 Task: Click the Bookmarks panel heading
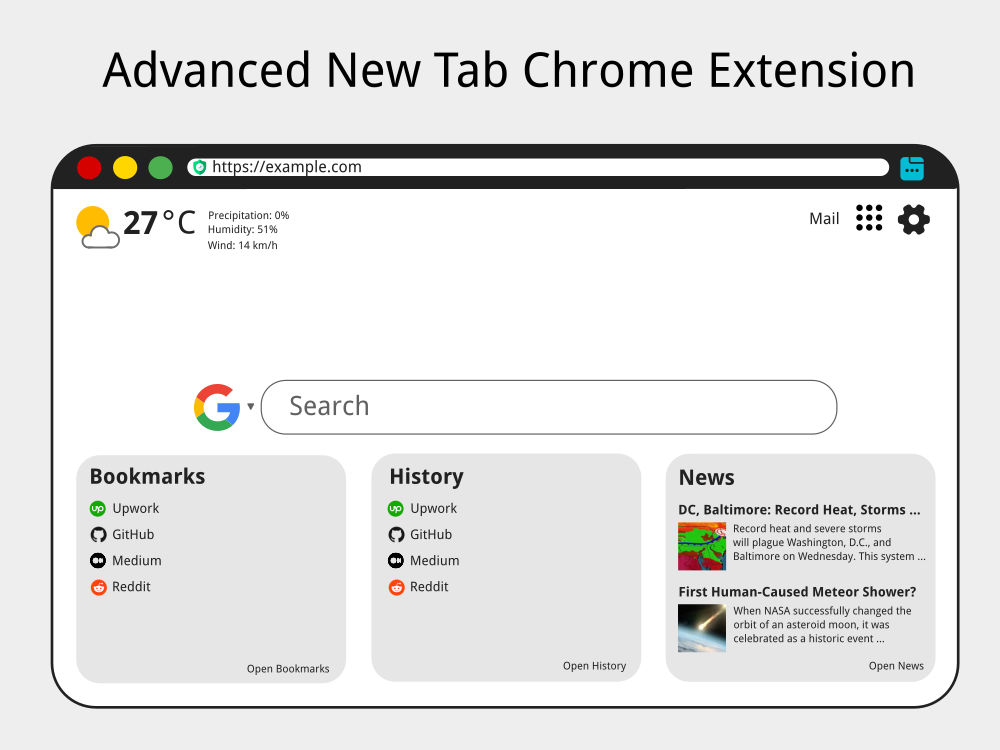[x=147, y=476]
